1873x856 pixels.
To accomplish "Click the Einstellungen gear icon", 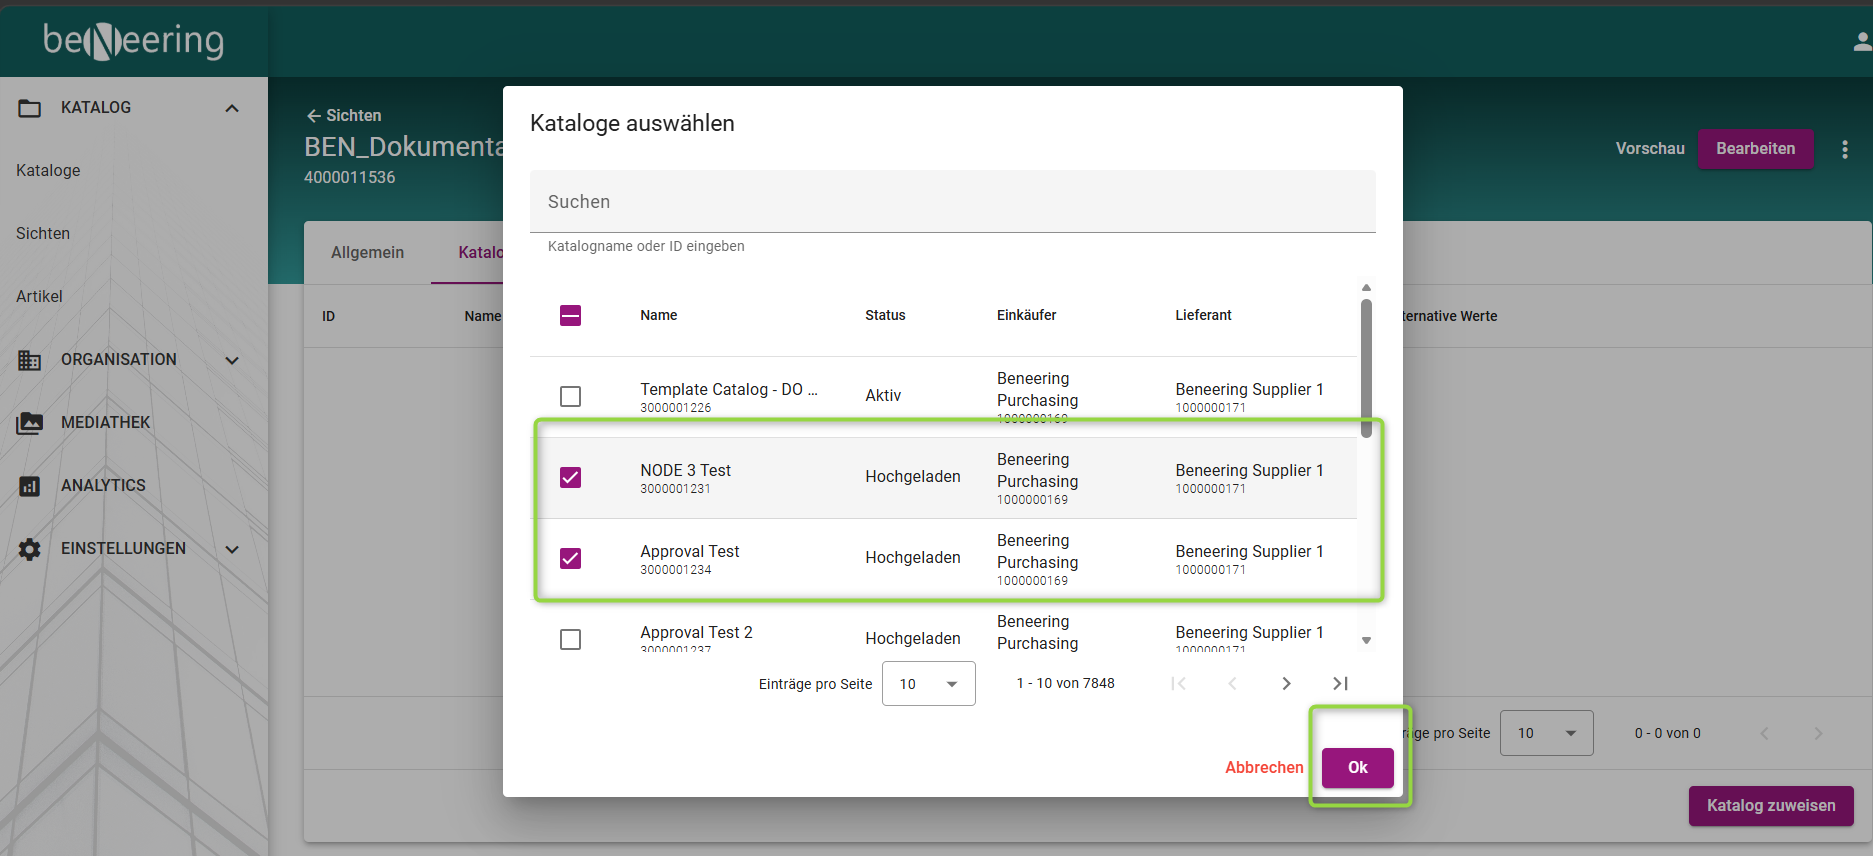I will coord(30,549).
